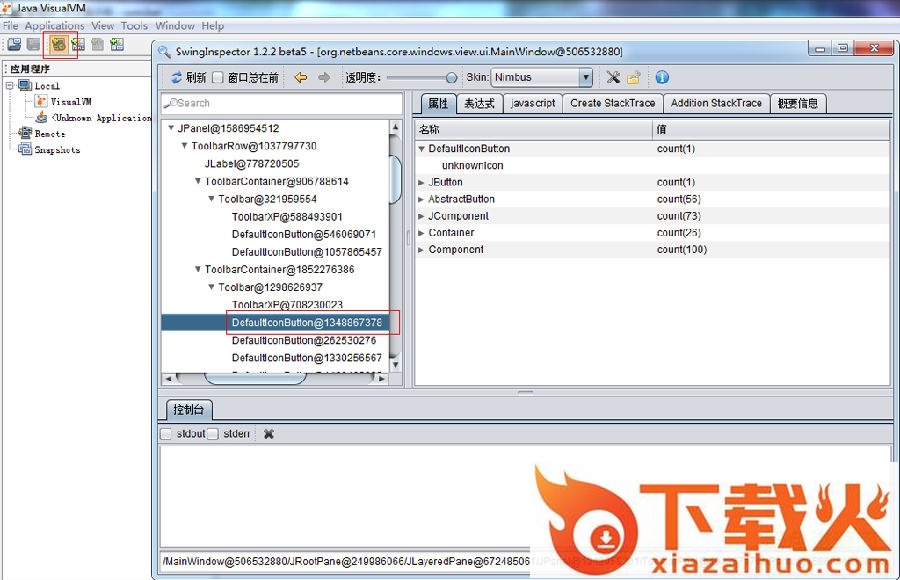
Task: Click the 值 column header
Action: click(x=771, y=130)
